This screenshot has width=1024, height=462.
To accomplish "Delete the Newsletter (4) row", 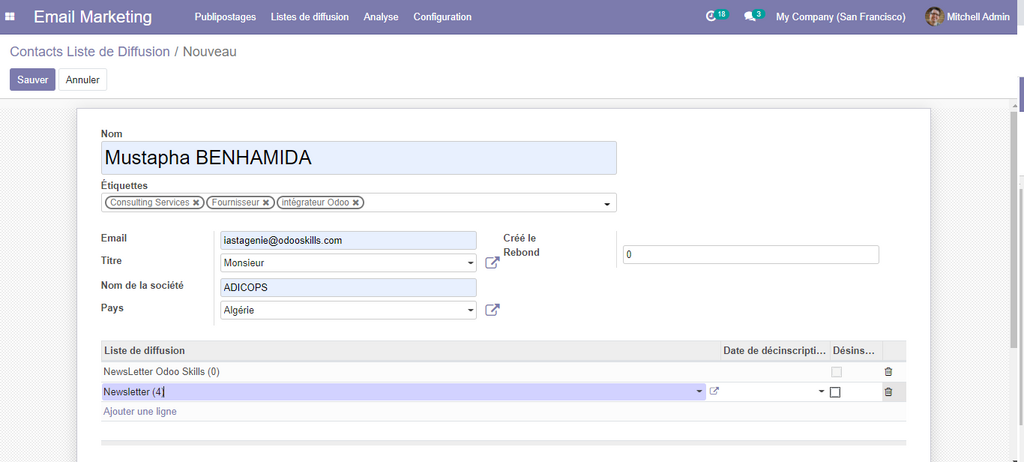I will point(888,392).
